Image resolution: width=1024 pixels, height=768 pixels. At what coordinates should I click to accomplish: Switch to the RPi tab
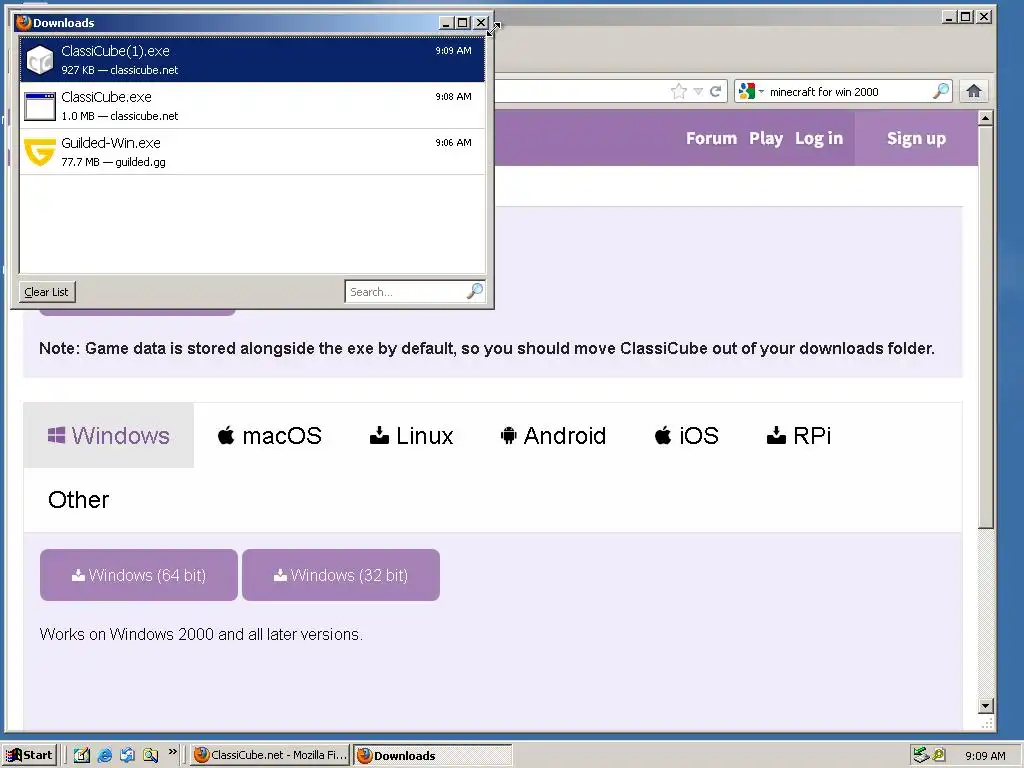pyautogui.click(x=799, y=435)
